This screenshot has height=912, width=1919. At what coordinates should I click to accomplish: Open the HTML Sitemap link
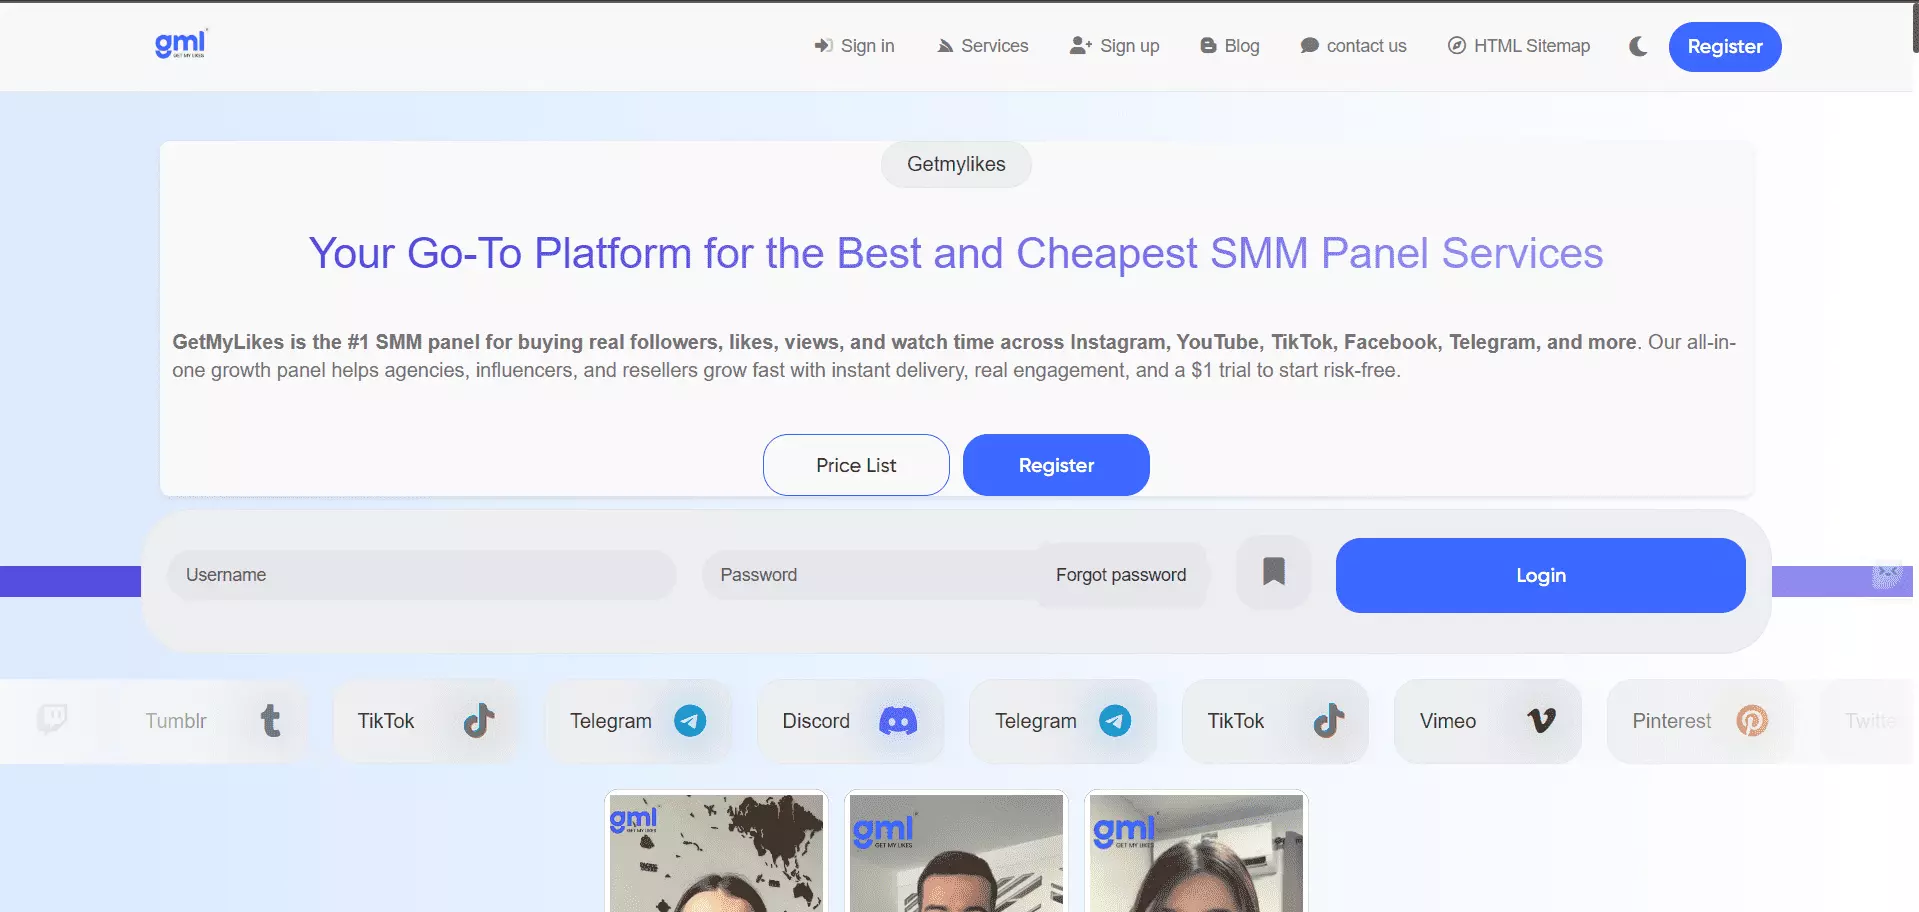(1518, 46)
